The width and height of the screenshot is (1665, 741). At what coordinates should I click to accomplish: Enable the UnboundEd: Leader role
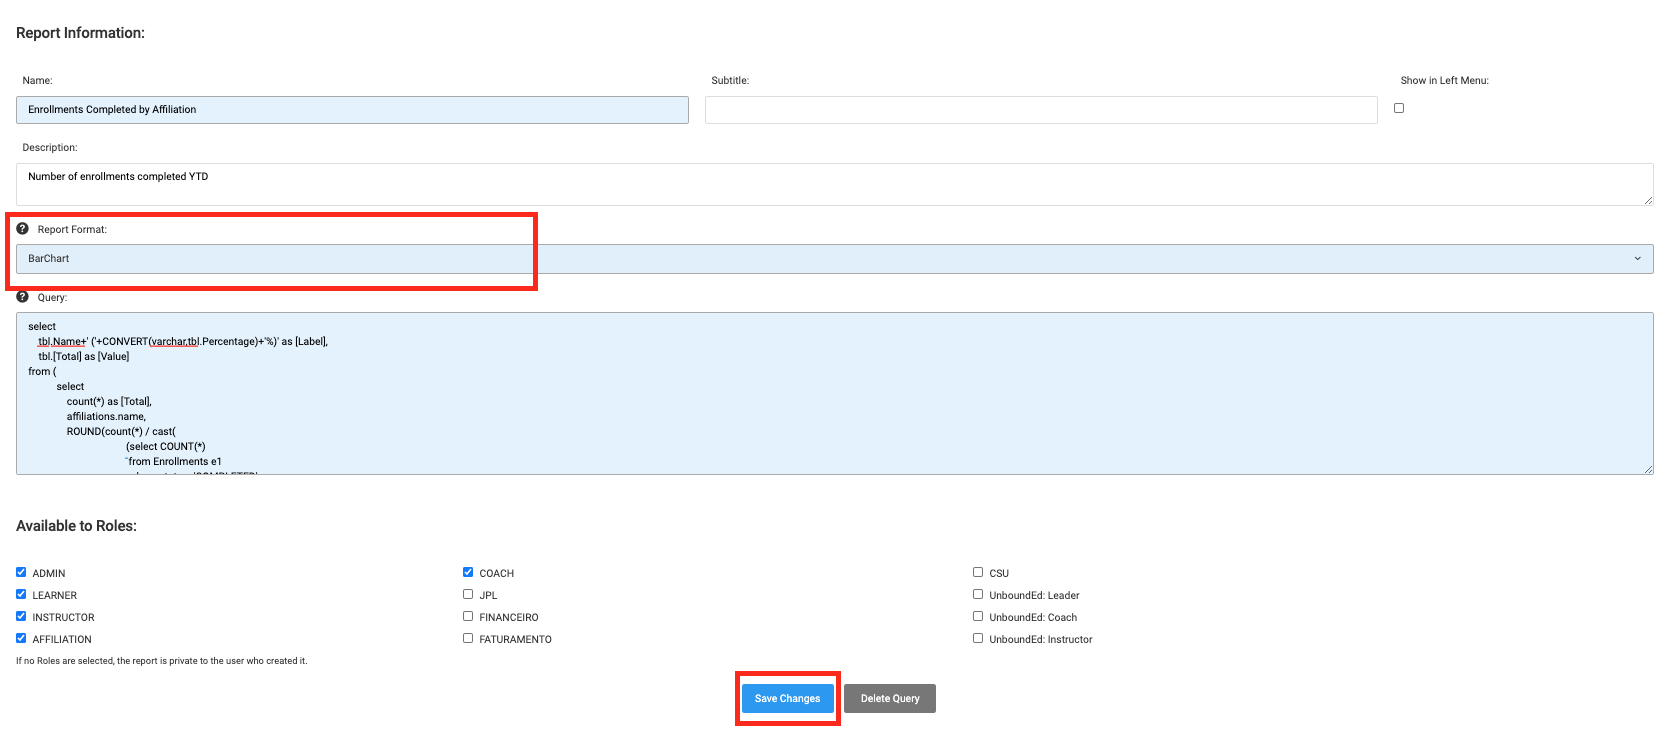click(978, 594)
